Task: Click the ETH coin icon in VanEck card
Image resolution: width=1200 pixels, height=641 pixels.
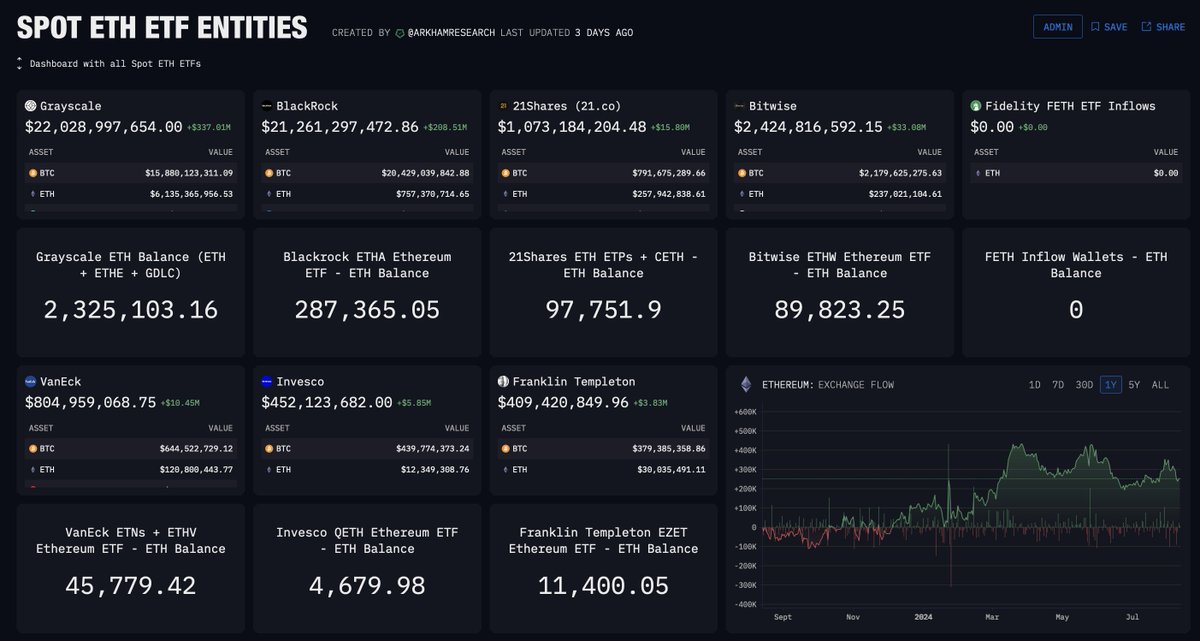Action: [33, 469]
